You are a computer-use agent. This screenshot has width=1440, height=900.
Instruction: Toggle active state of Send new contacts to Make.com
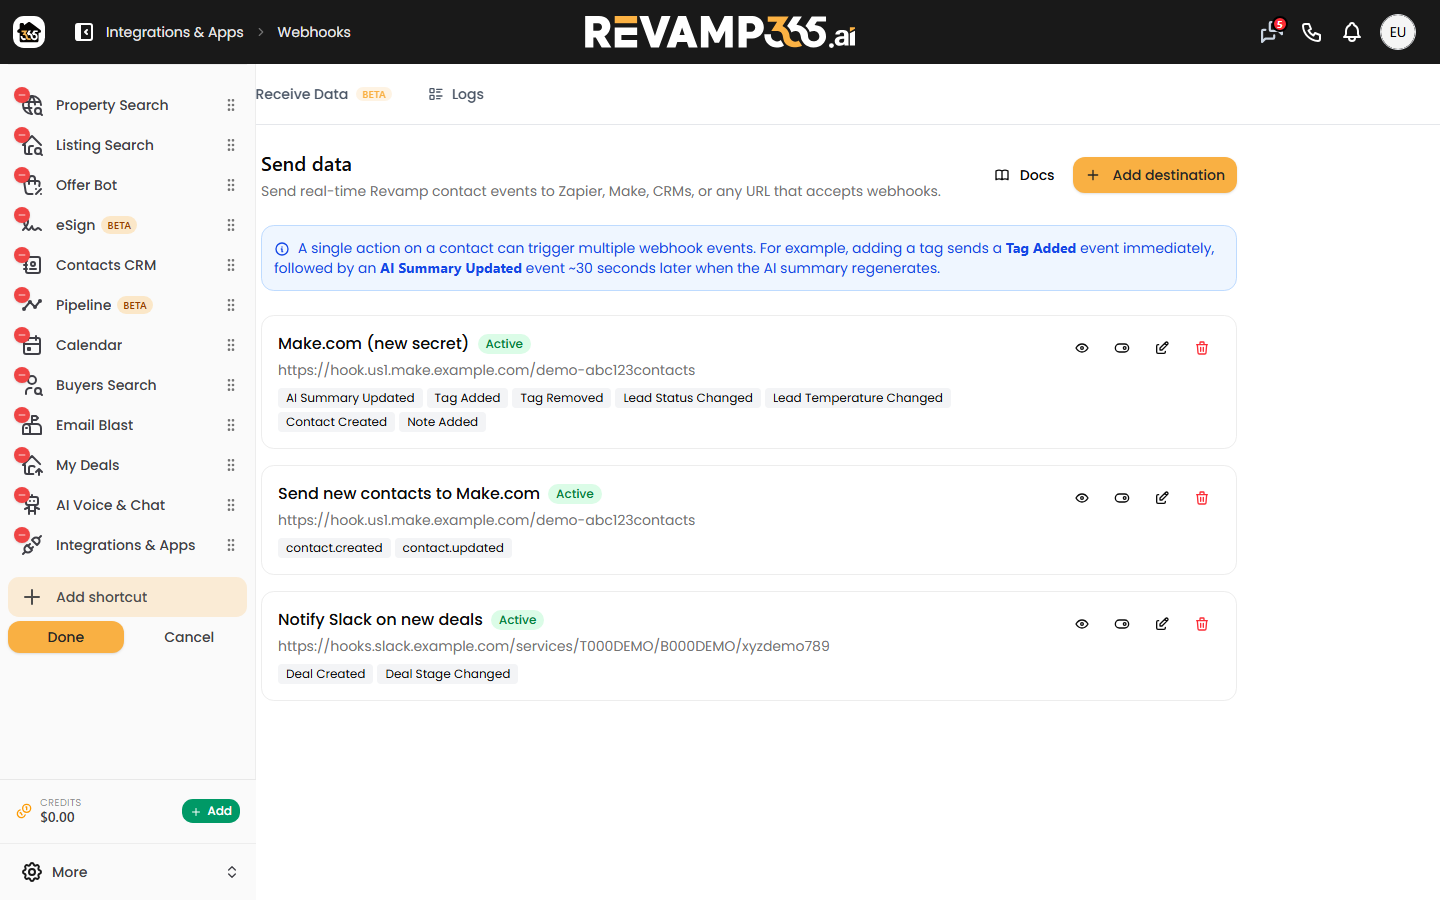[x=1122, y=498]
